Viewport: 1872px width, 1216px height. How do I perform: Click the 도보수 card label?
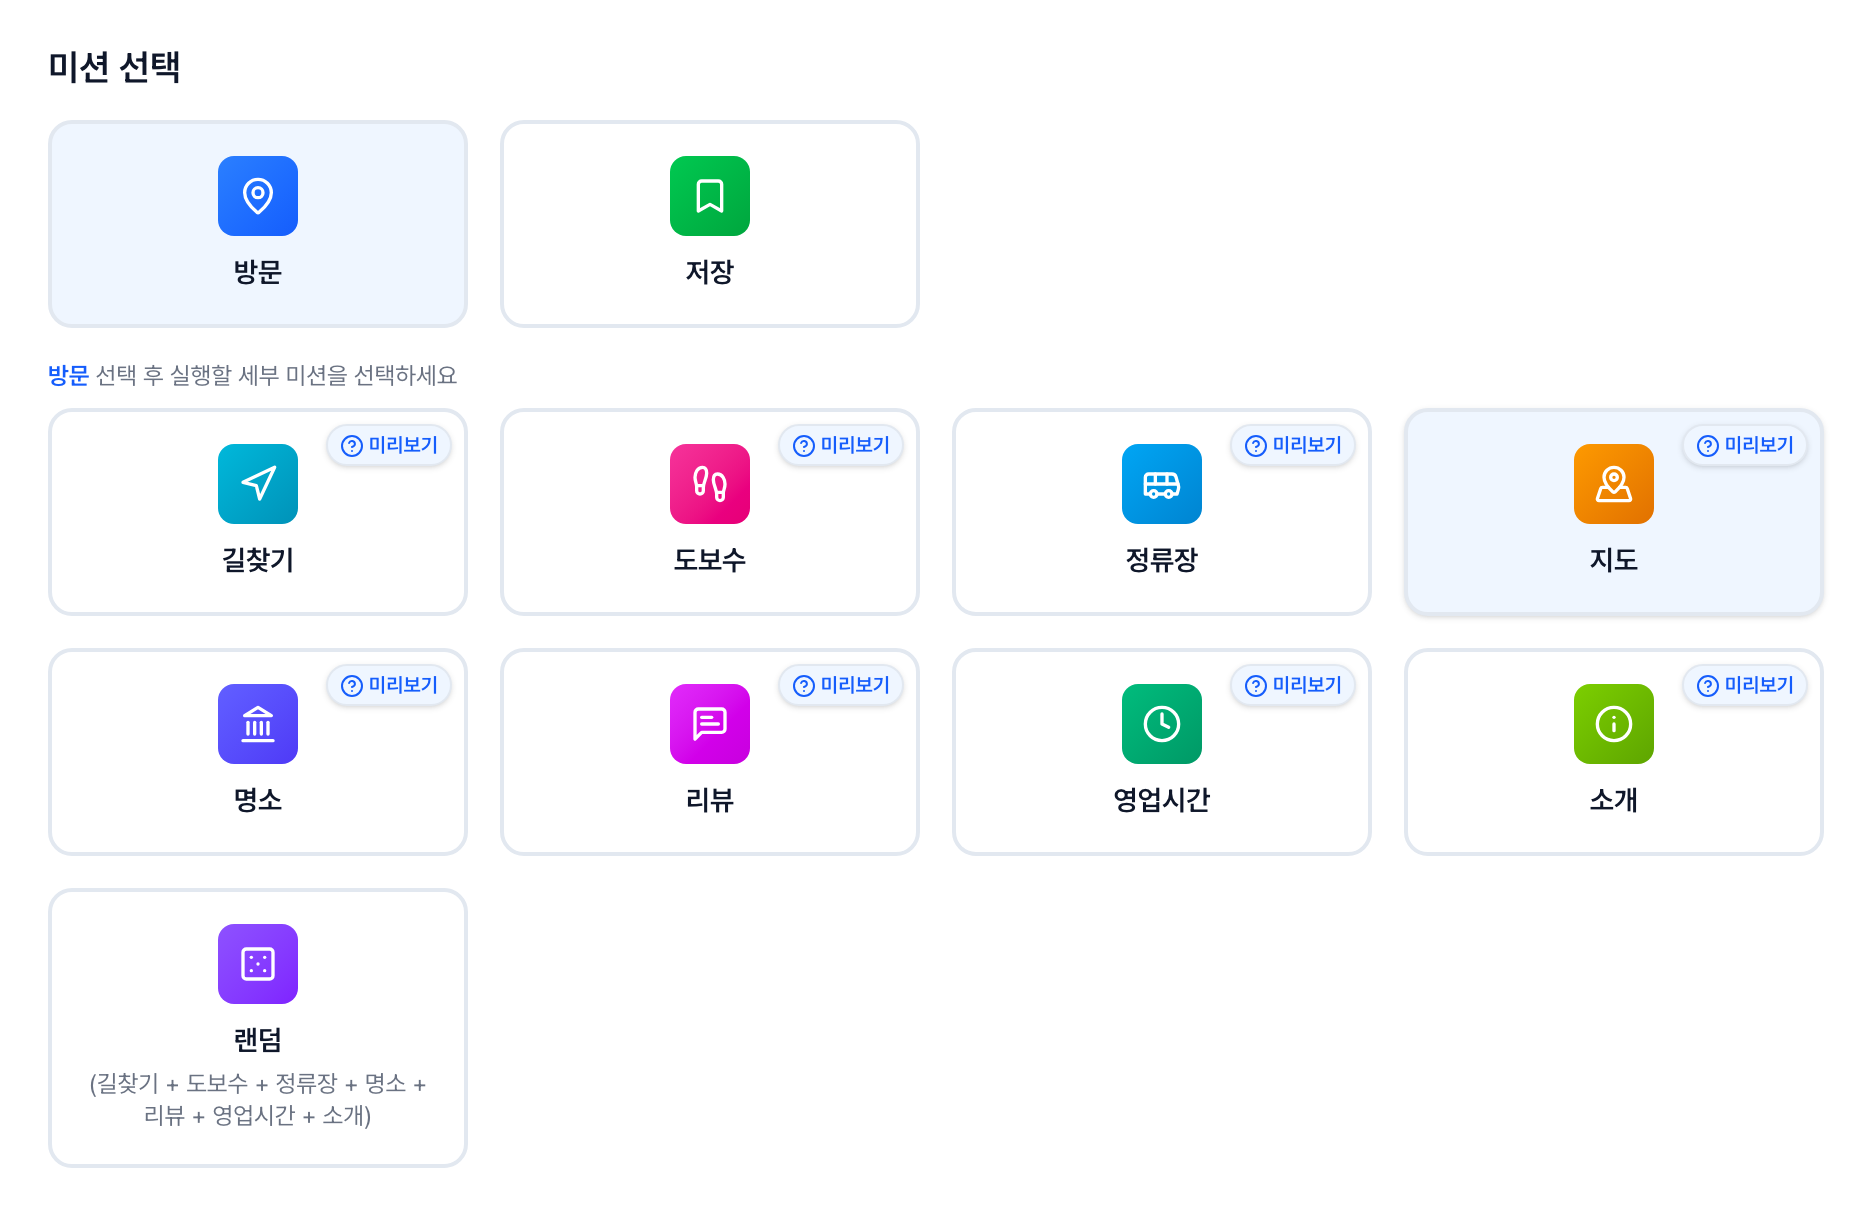tap(710, 560)
